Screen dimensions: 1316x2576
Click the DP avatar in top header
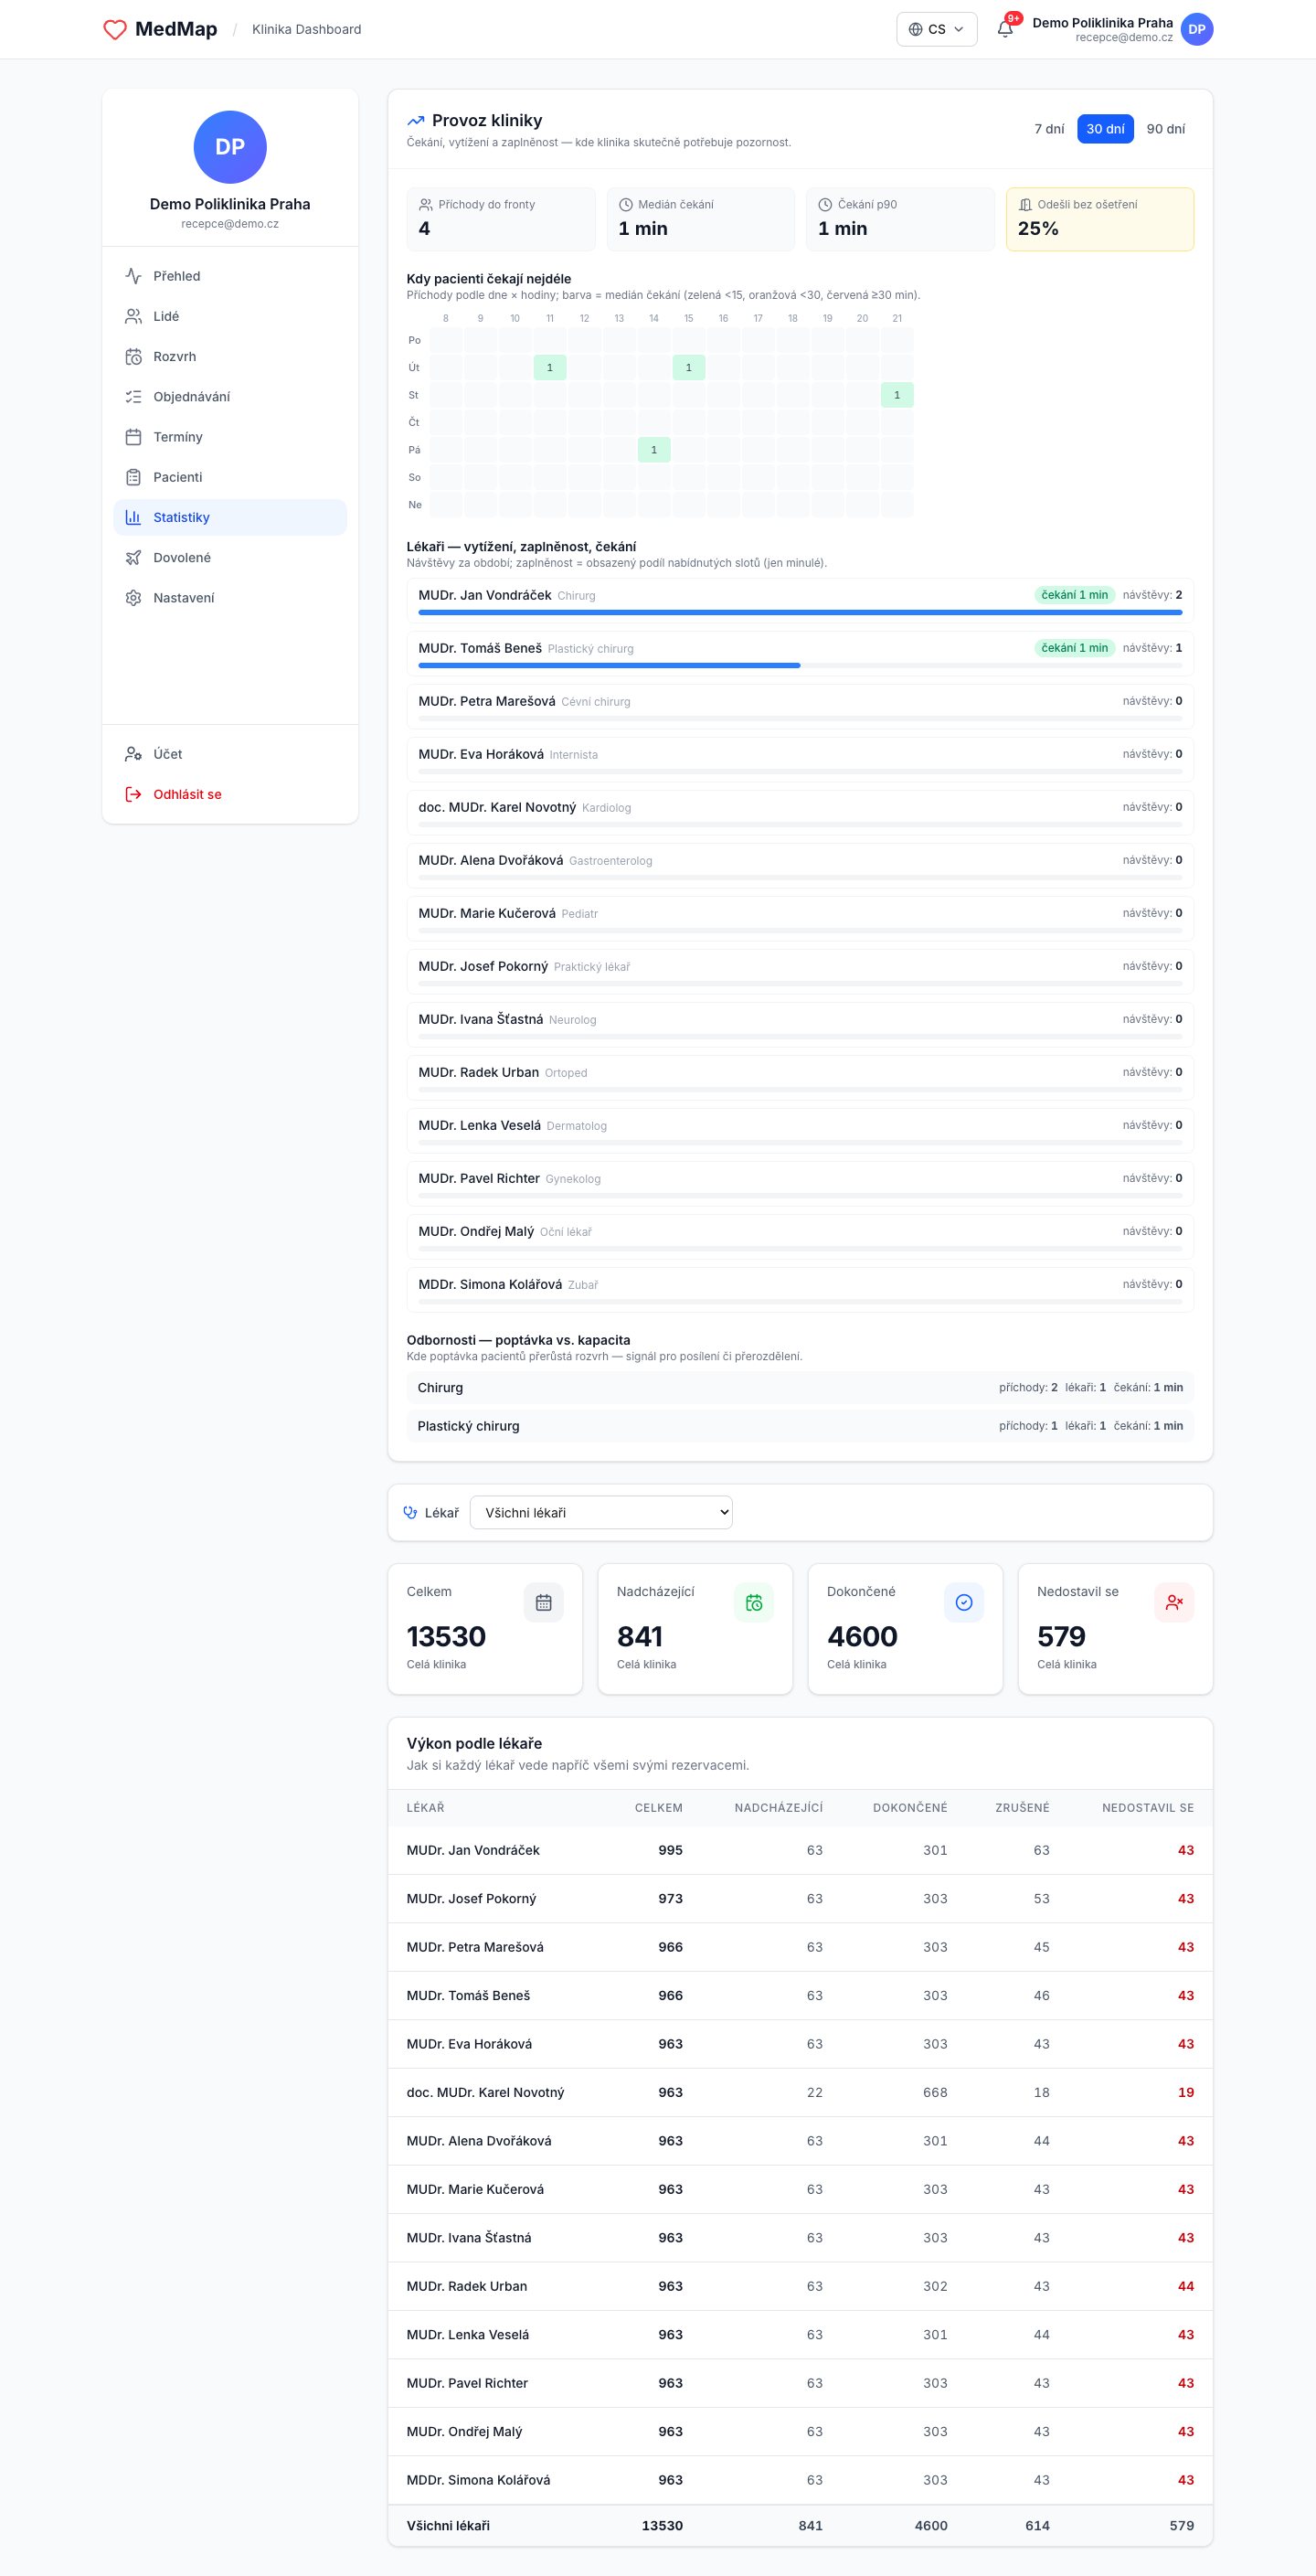point(1196,29)
